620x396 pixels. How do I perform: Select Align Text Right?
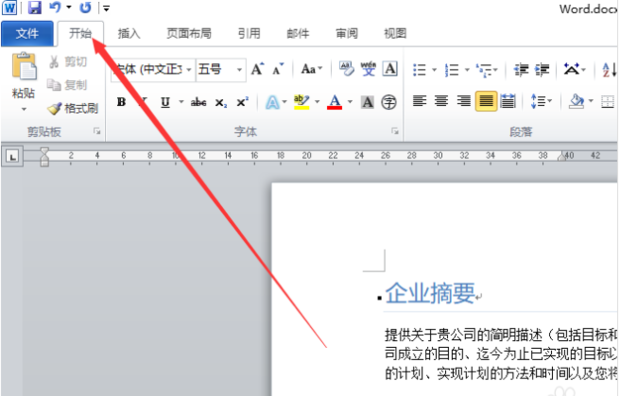point(463,101)
